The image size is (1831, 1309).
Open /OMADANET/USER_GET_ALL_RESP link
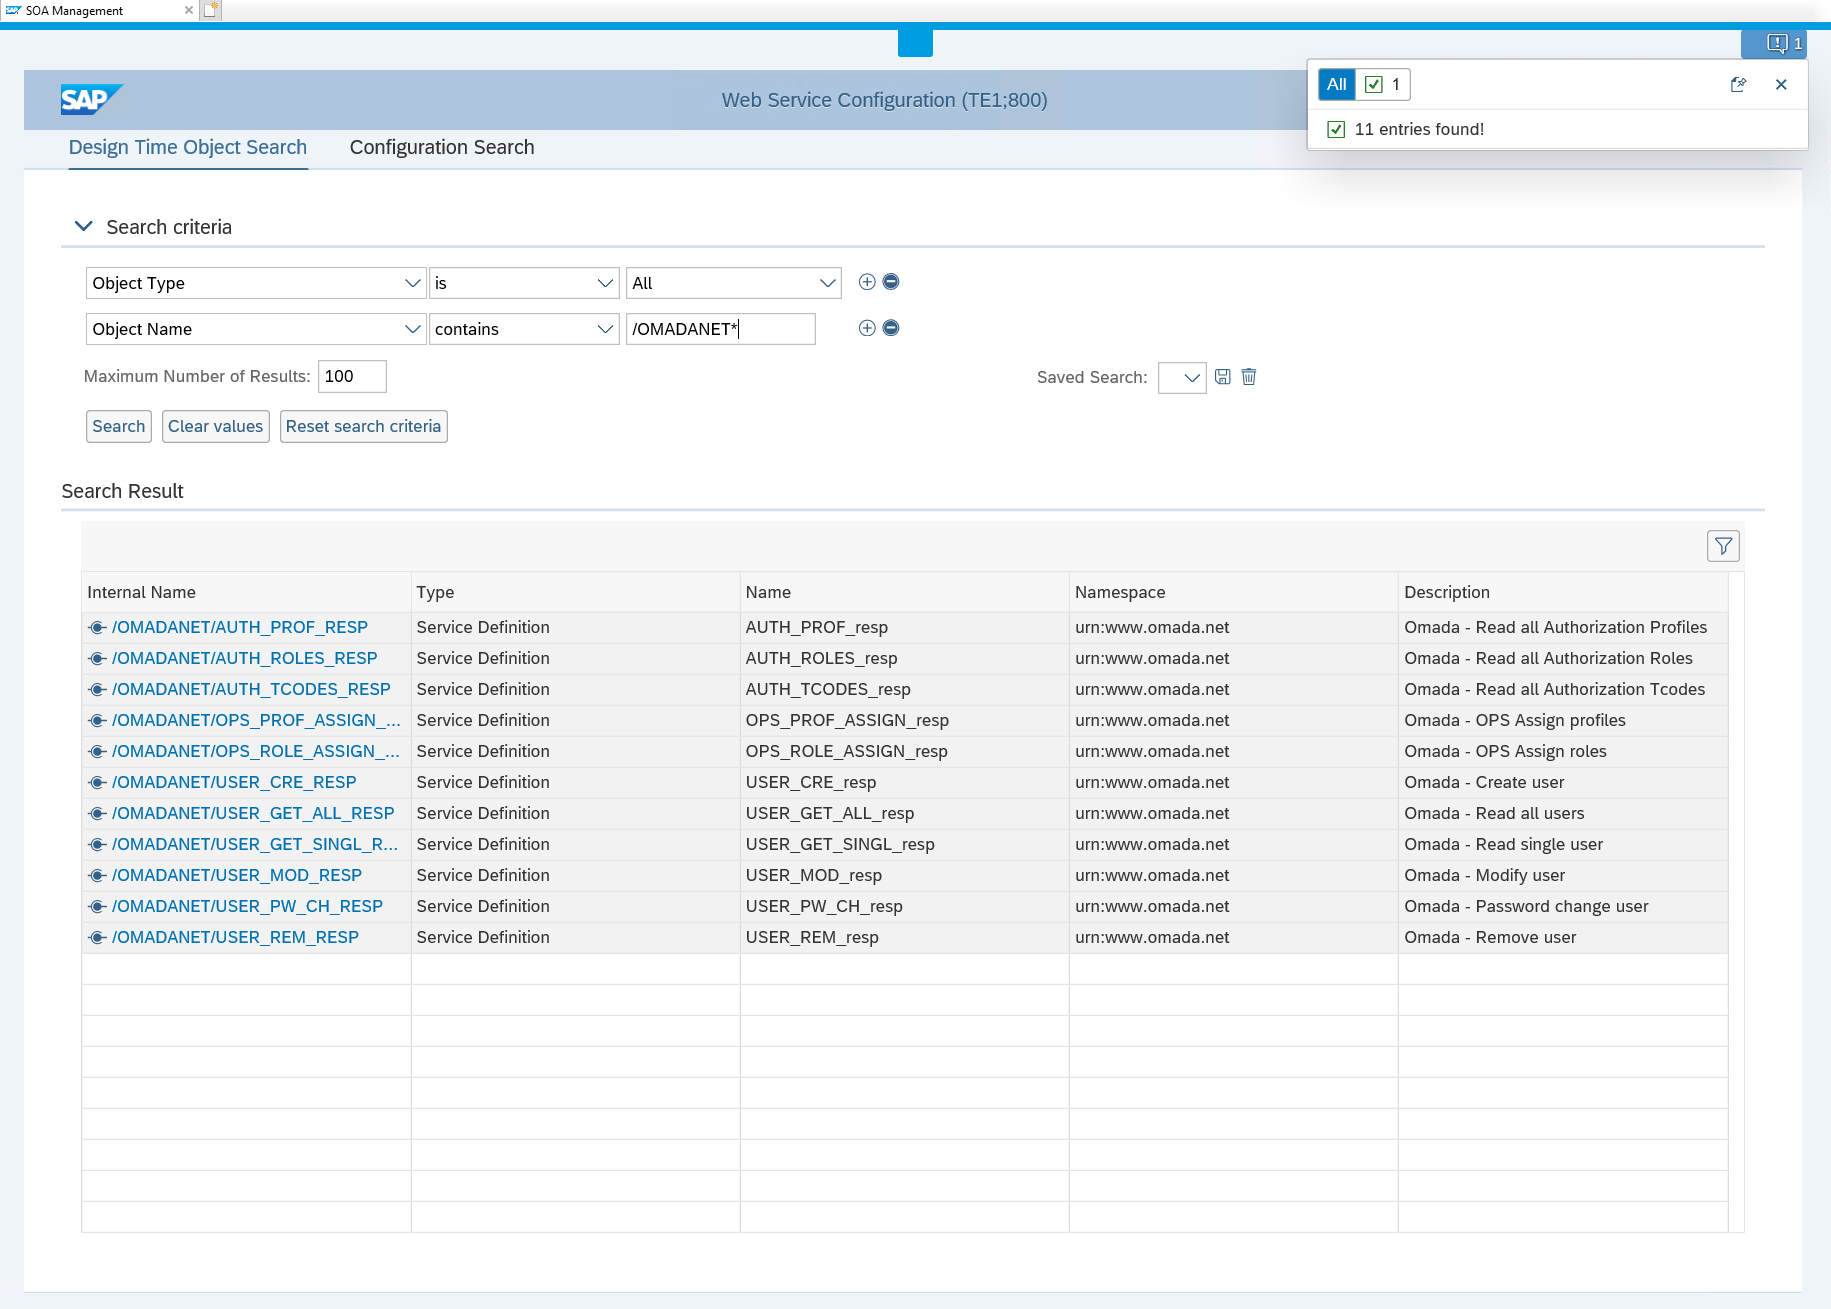pos(253,813)
